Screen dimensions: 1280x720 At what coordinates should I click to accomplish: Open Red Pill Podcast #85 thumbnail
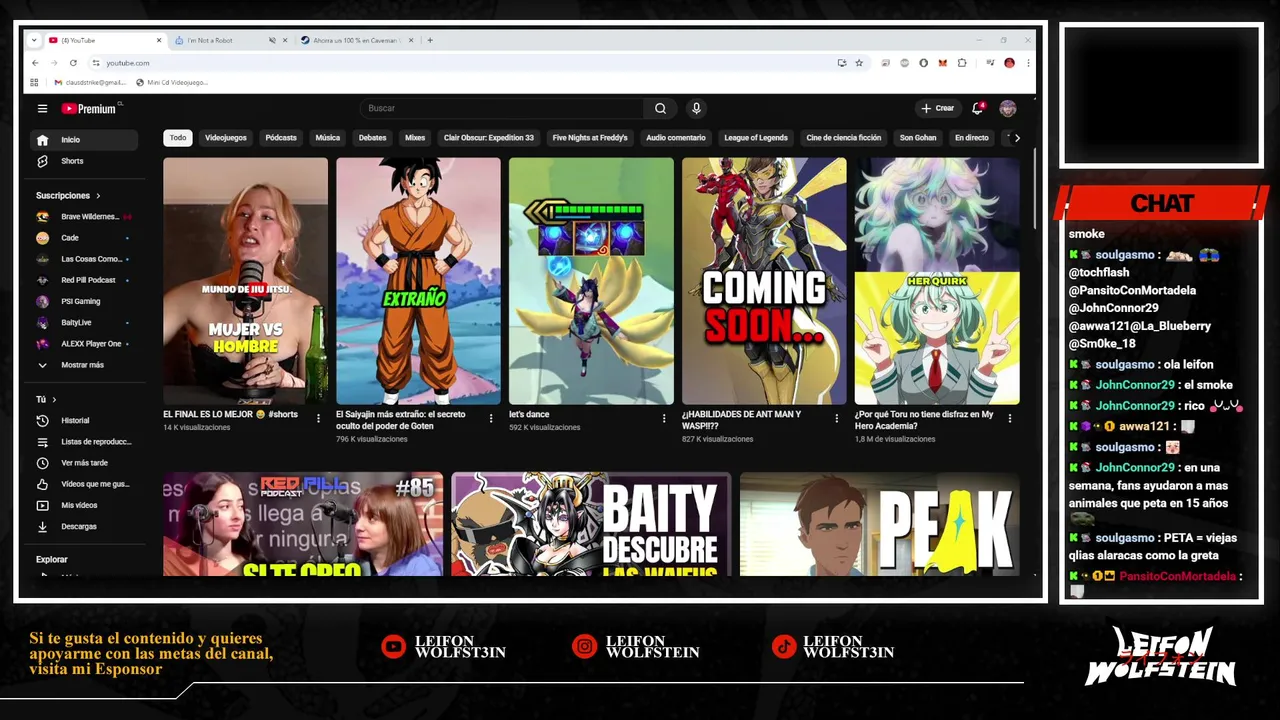click(303, 524)
